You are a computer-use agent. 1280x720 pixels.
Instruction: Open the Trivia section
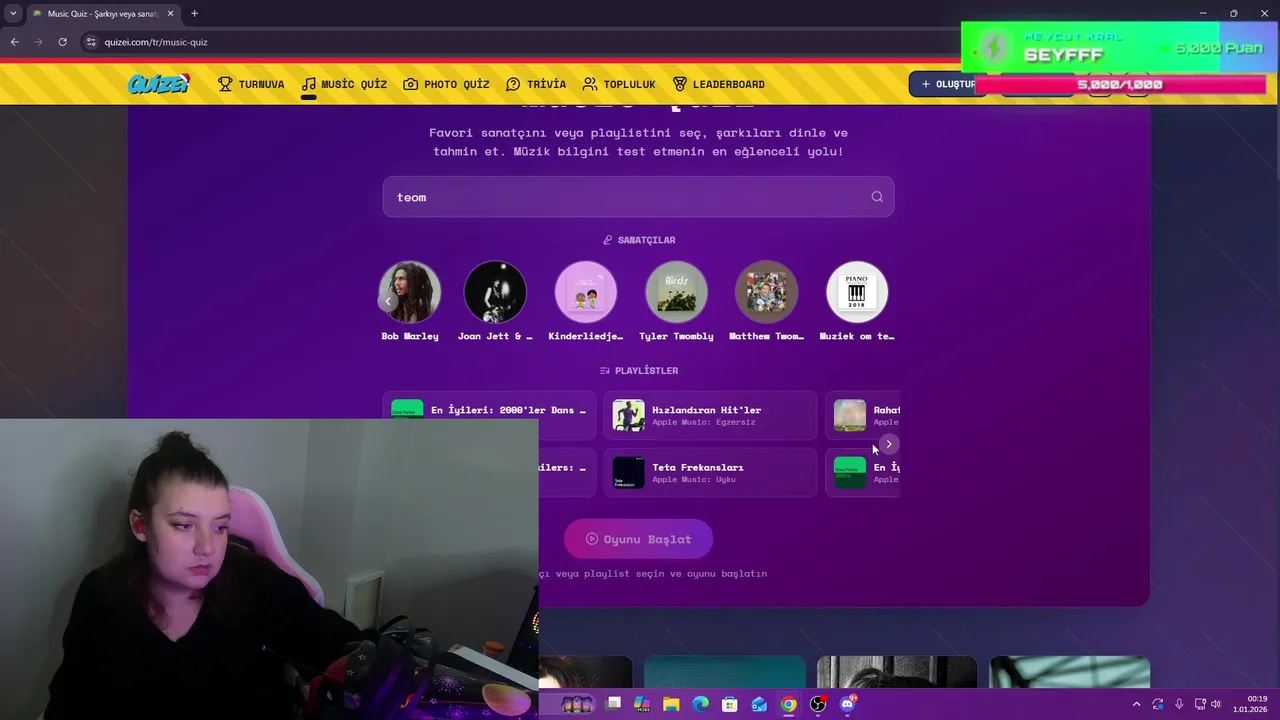[536, 84]
